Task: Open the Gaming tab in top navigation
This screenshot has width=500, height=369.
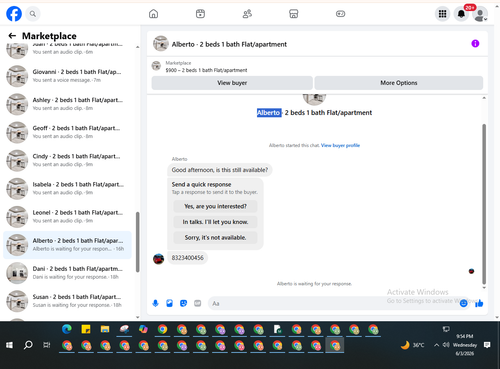Action: click(x=340, y=14)
